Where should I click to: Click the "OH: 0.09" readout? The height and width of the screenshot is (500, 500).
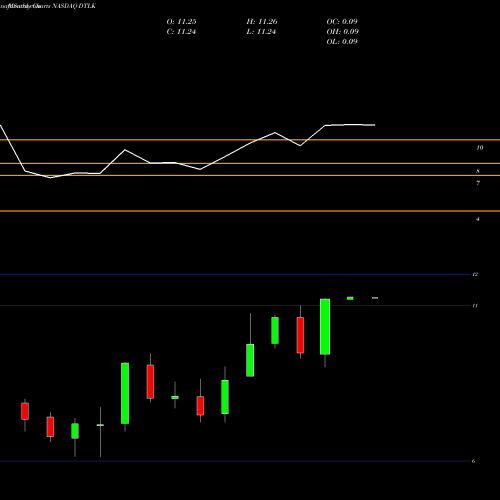(342, 32)
